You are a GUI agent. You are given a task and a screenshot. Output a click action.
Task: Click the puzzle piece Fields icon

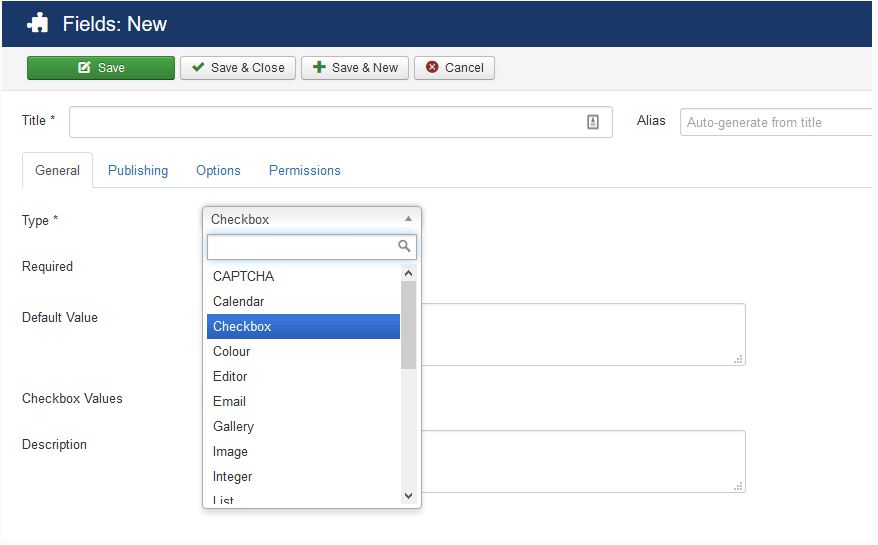point(38,24)
